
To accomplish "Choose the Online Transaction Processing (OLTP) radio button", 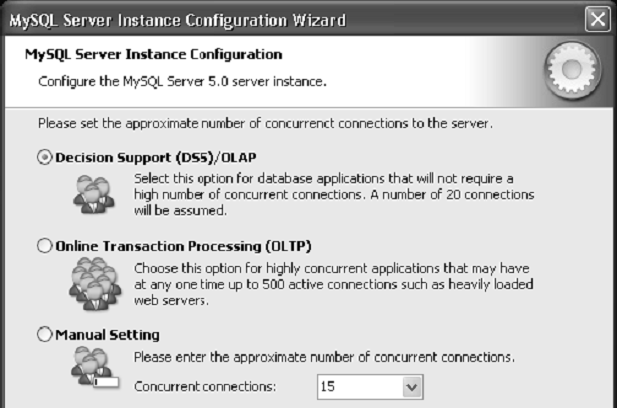I will (44, 246).
